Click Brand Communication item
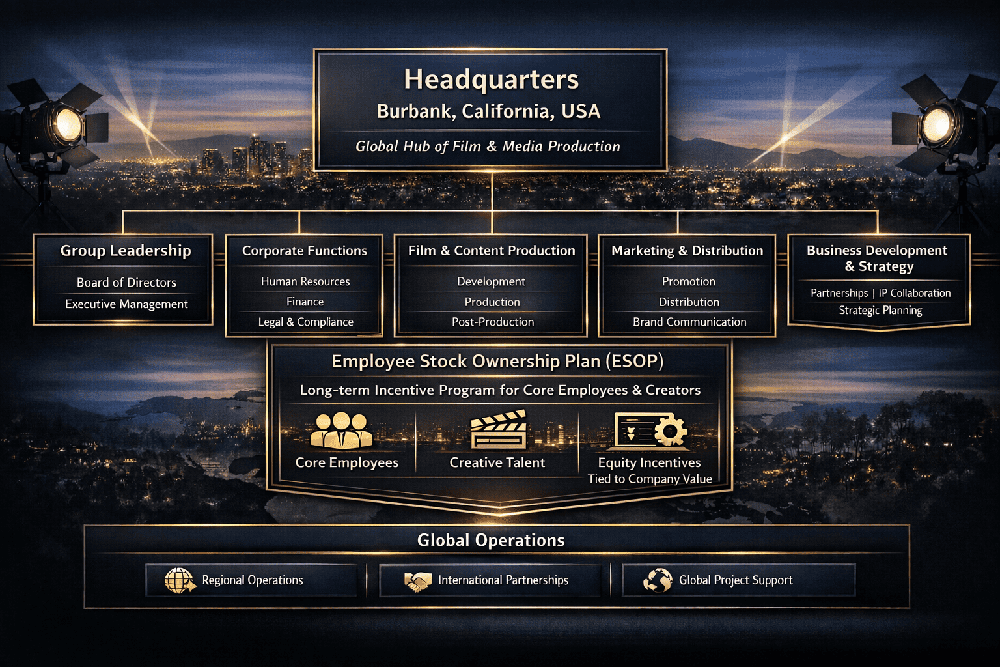Image resolution: width=1000 pixels, height=667 pixels. 689,322
